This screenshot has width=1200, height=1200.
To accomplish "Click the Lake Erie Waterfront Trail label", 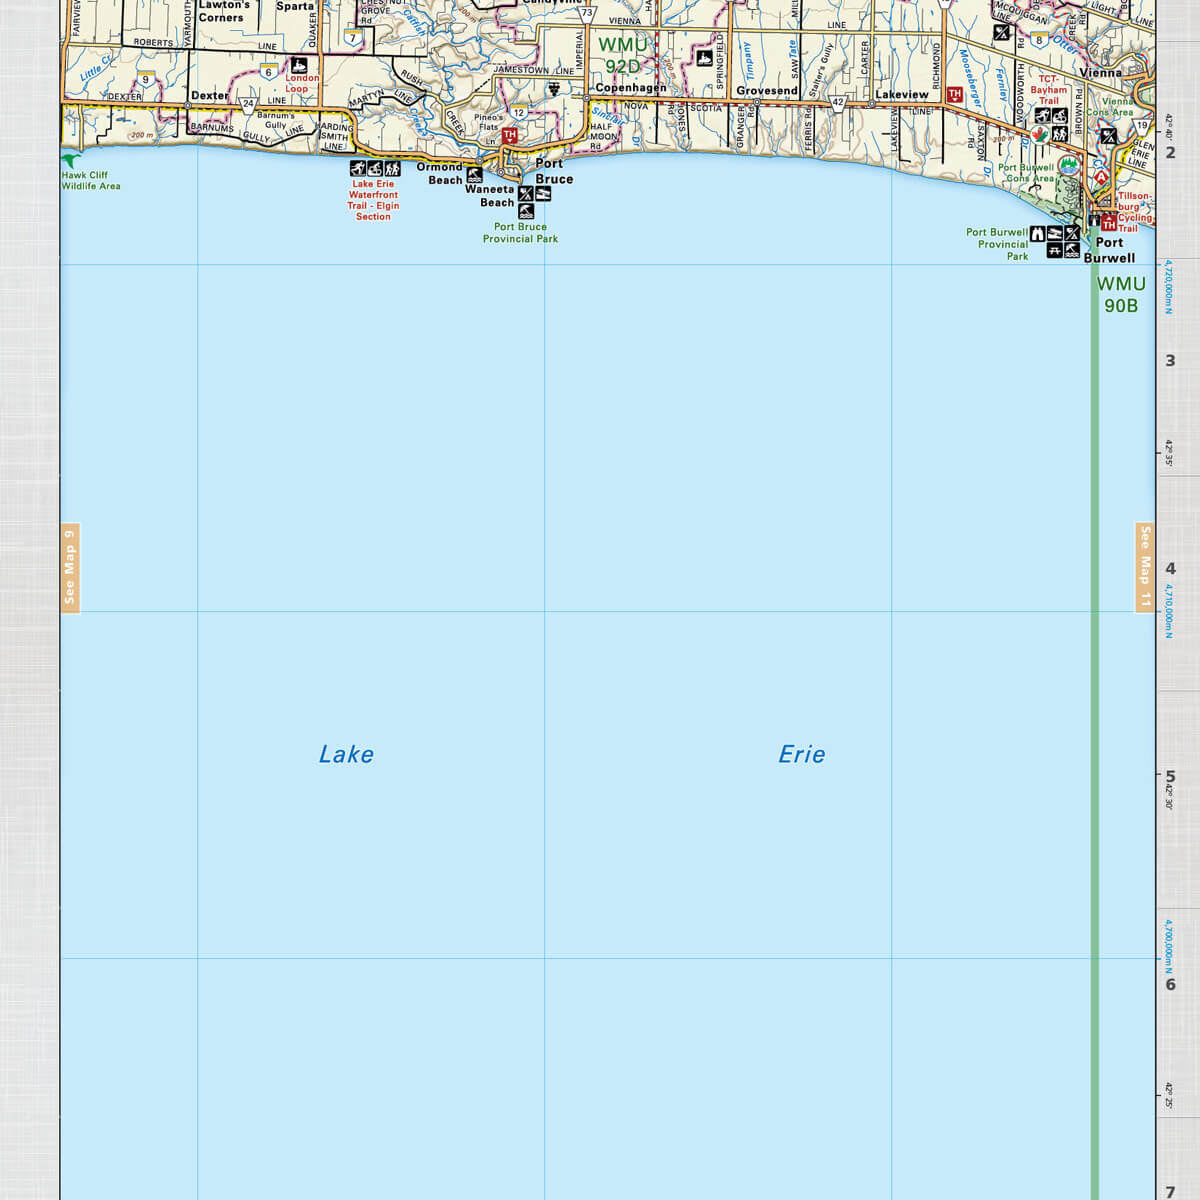I will (x=373, y=200).
